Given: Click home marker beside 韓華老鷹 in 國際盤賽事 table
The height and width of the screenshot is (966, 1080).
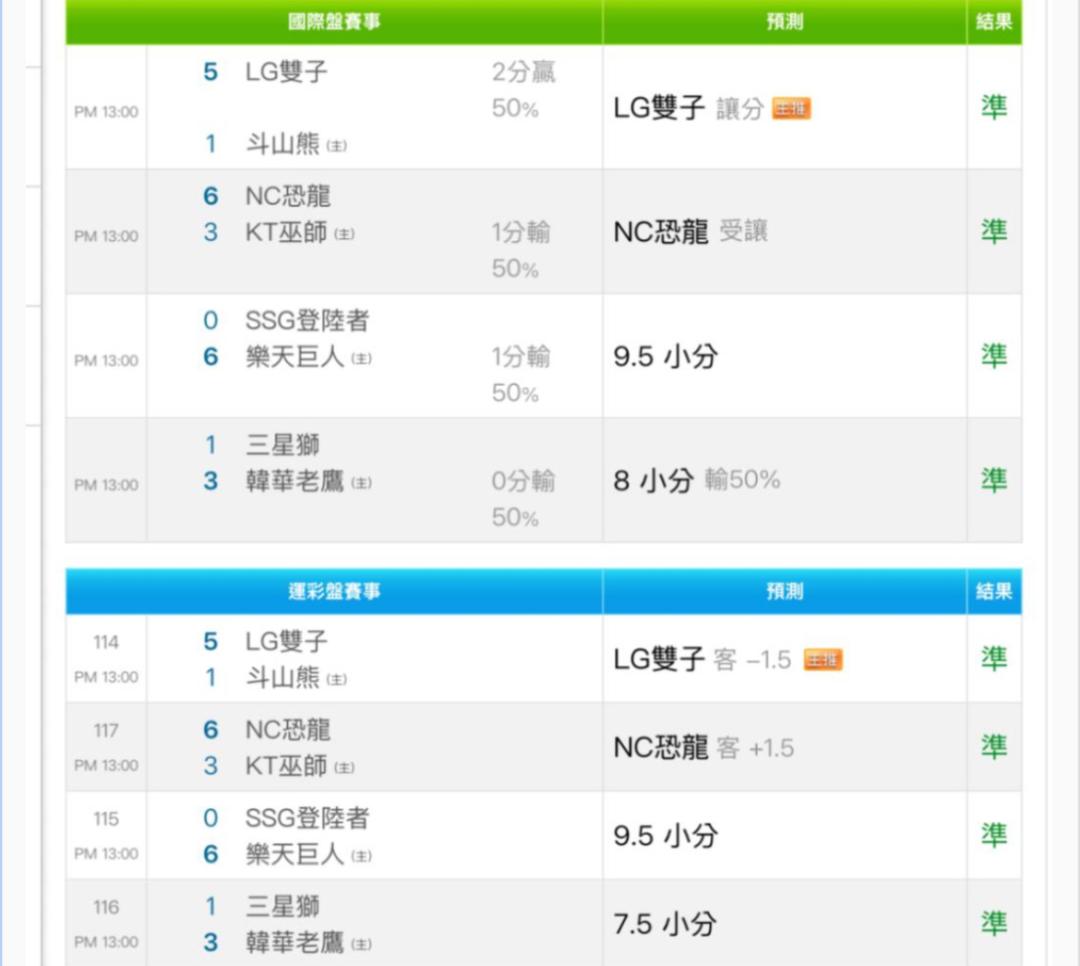Looking at the screenshot, I should [x=361, y=483].
